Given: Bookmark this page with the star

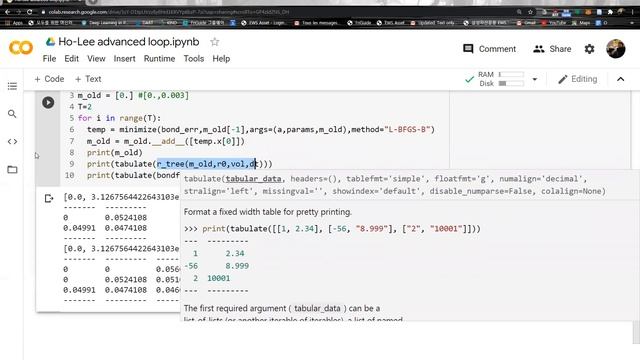Looking at the screenshot, I should tap(530, 12).
